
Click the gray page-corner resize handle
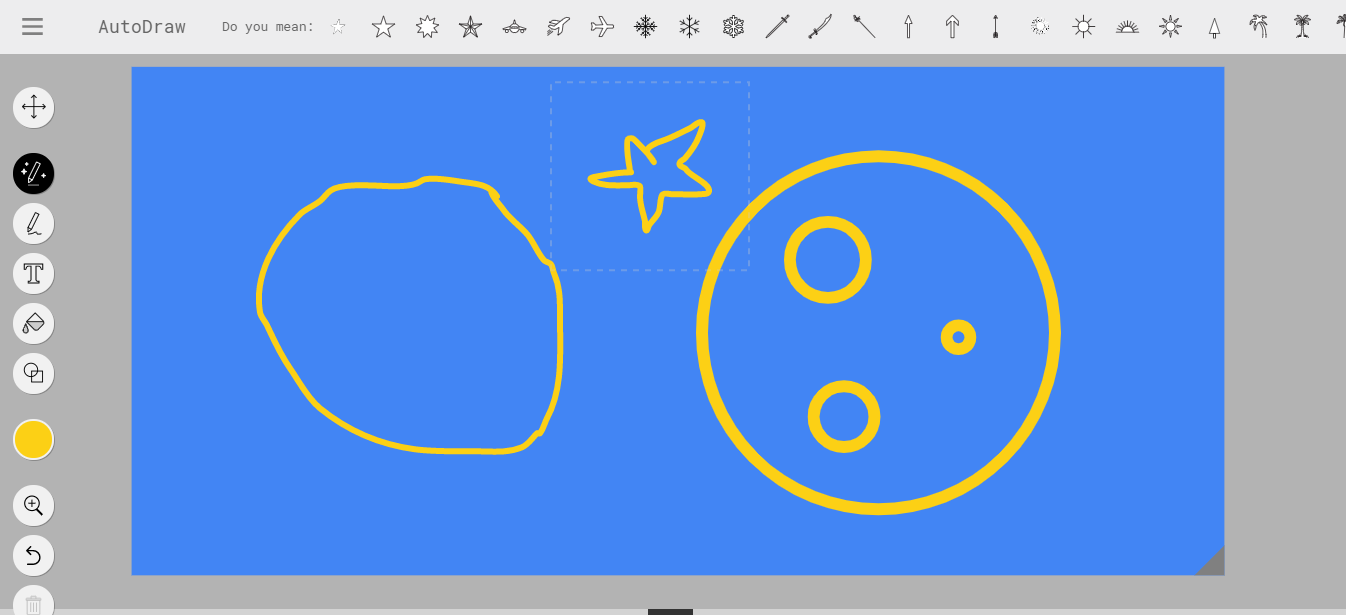click(1212, 563)
